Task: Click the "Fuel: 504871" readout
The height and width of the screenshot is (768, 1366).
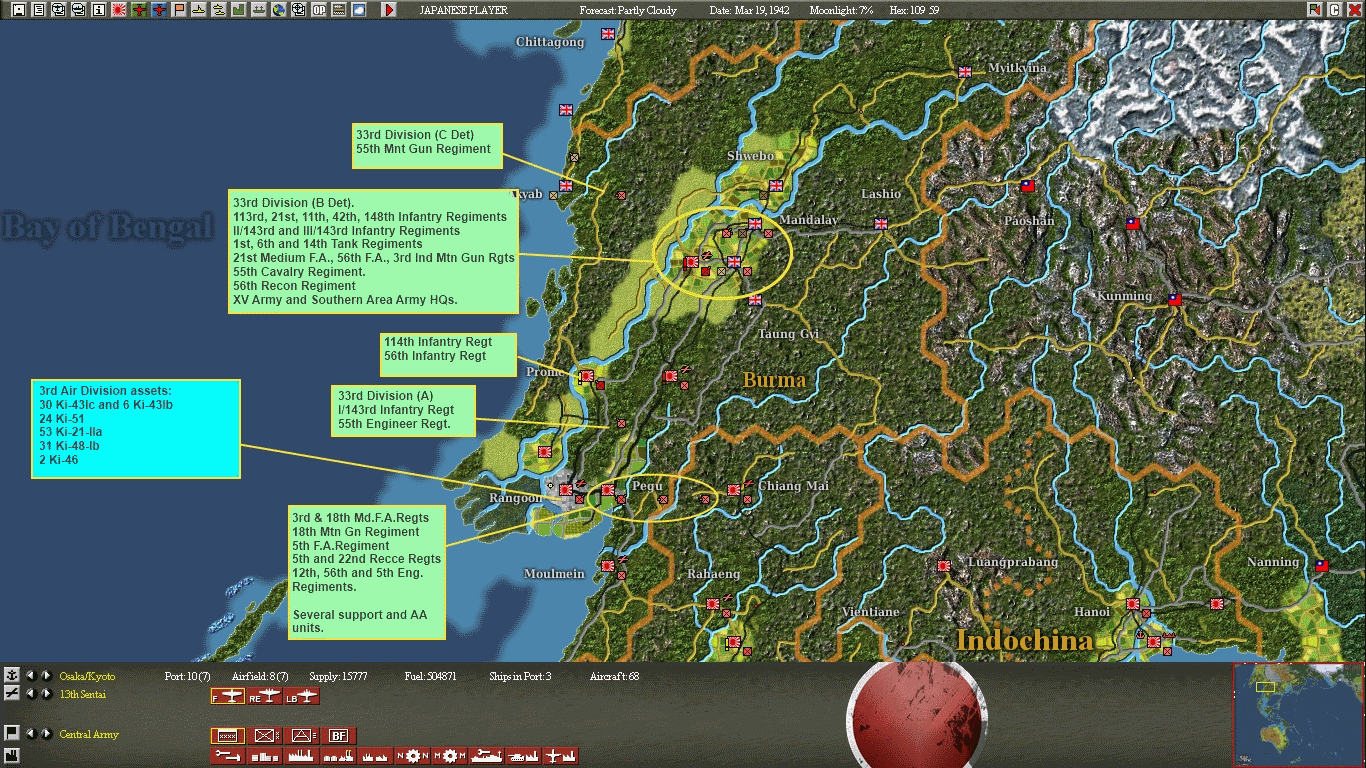Action: click(x=430, y=677)
